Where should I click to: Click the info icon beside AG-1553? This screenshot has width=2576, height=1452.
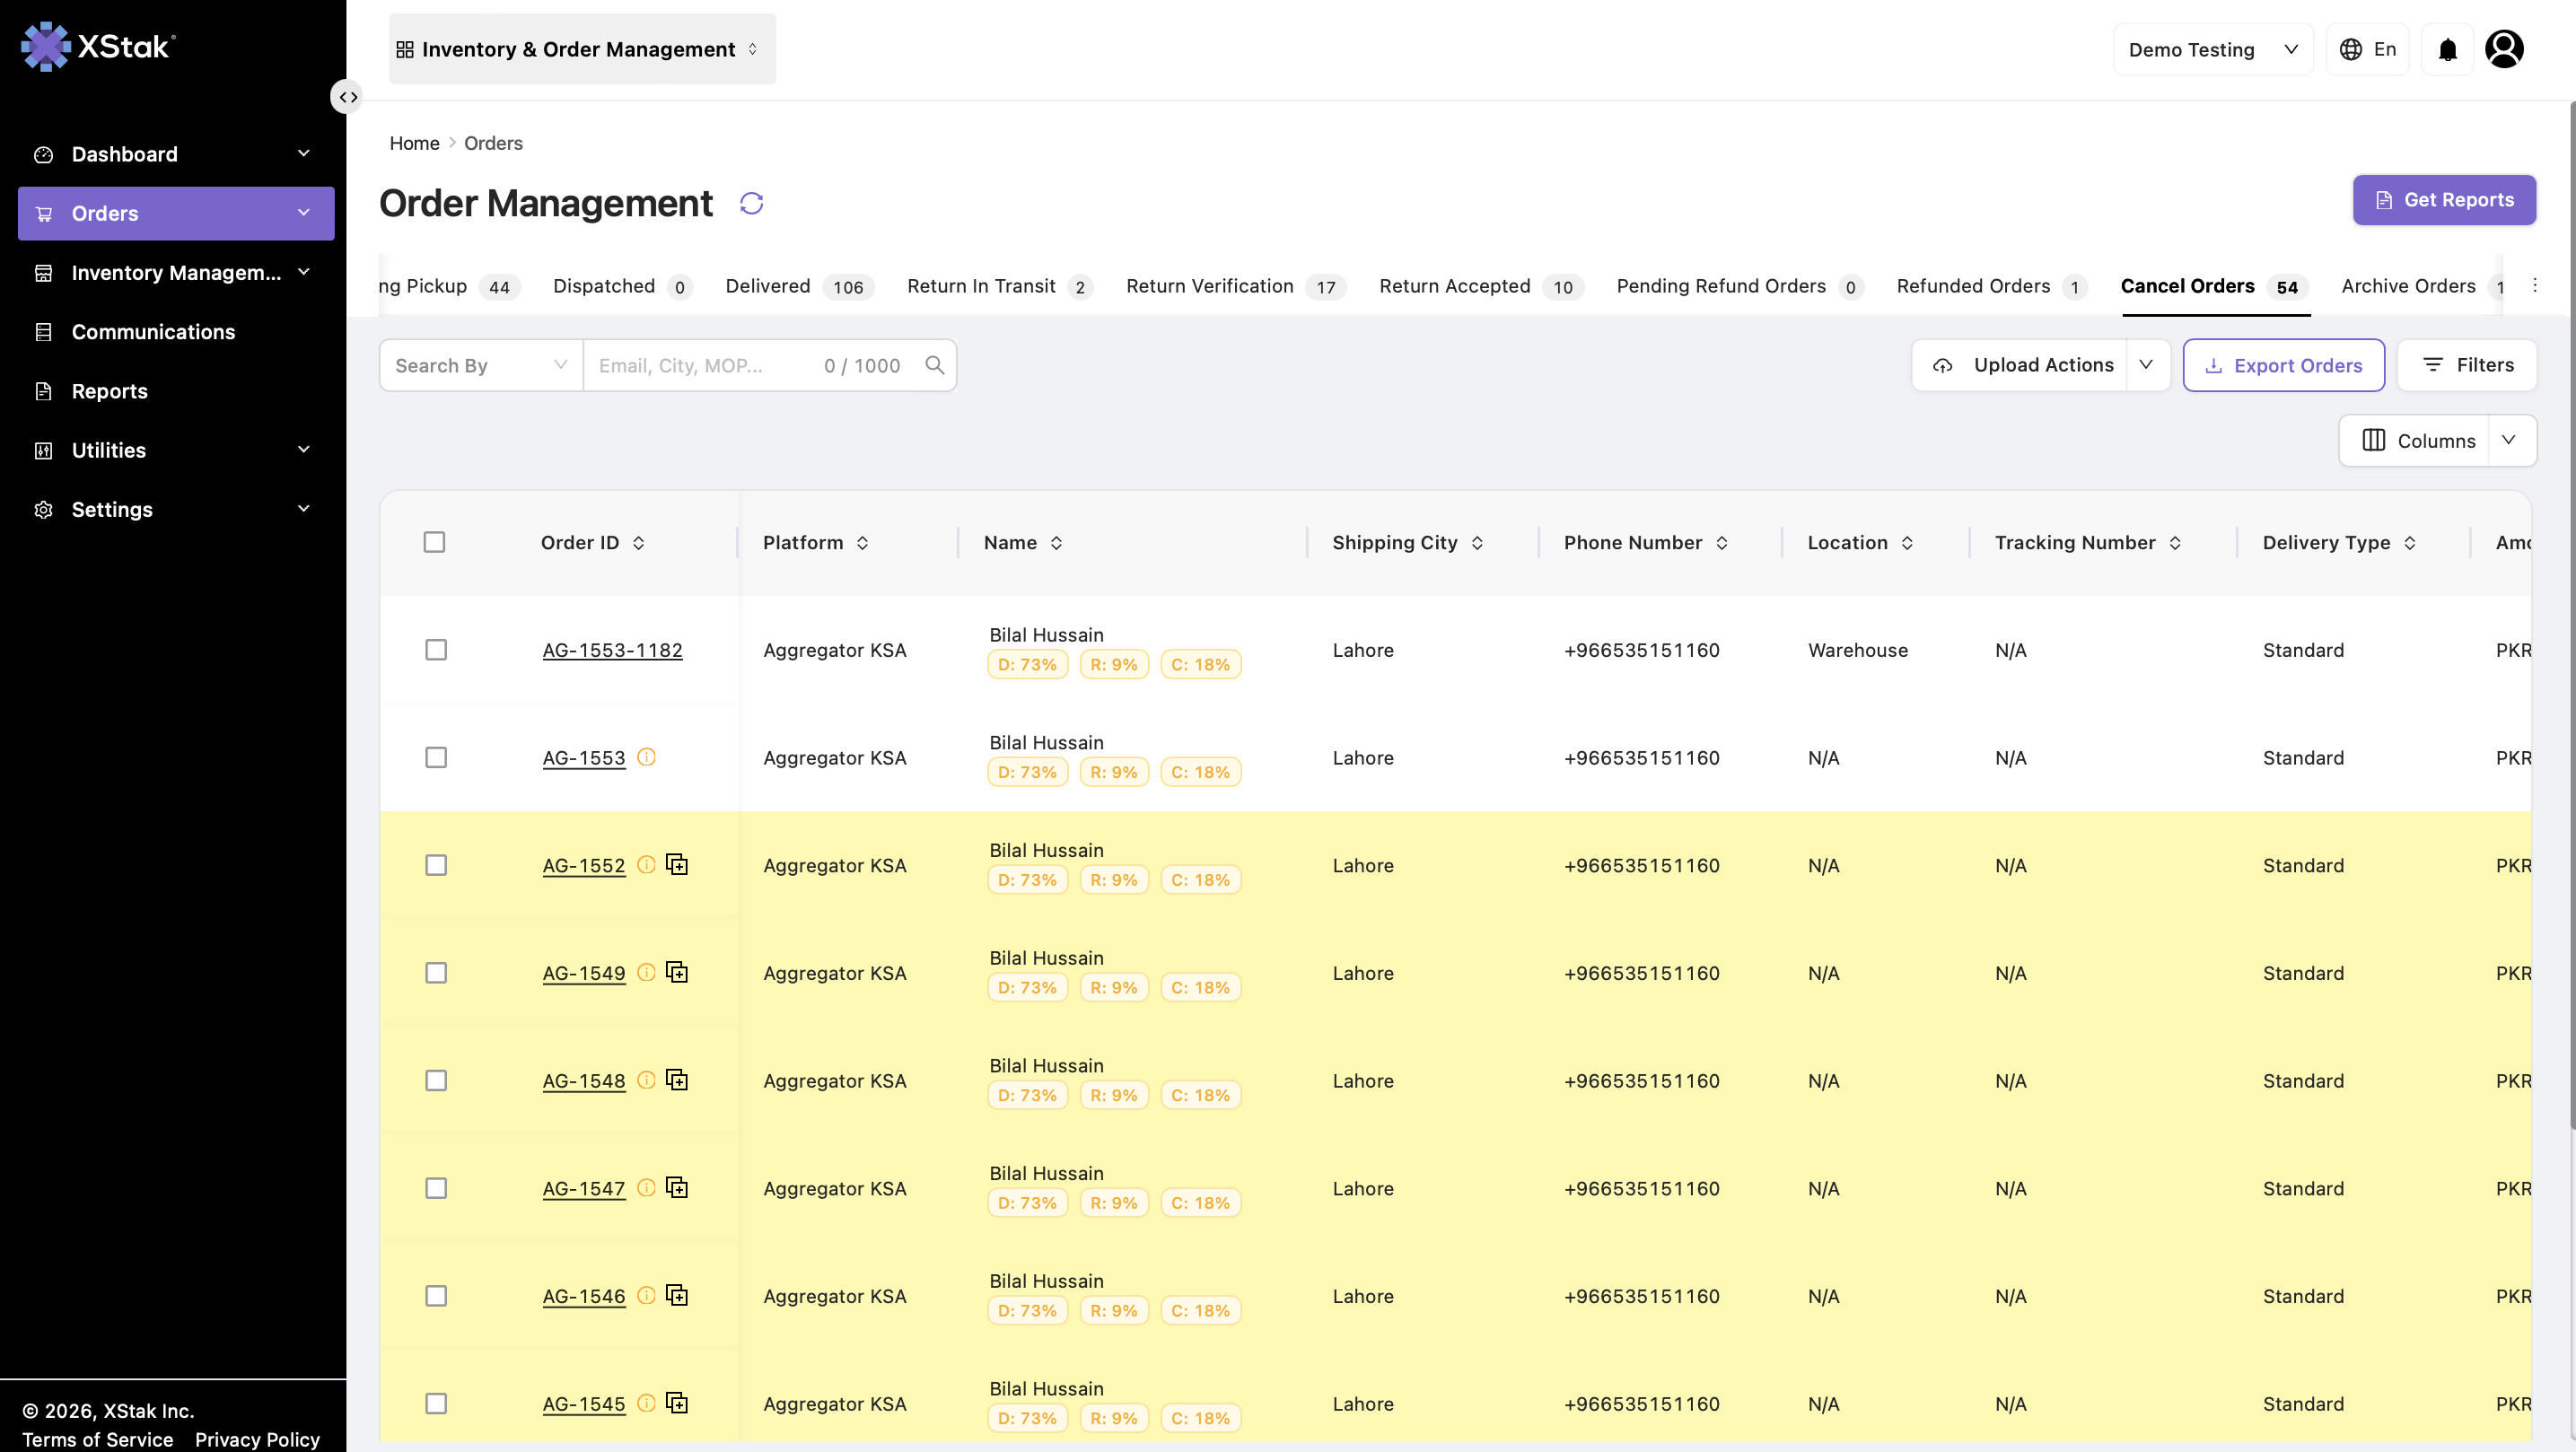pyautogui.click(x=646, y=757)
